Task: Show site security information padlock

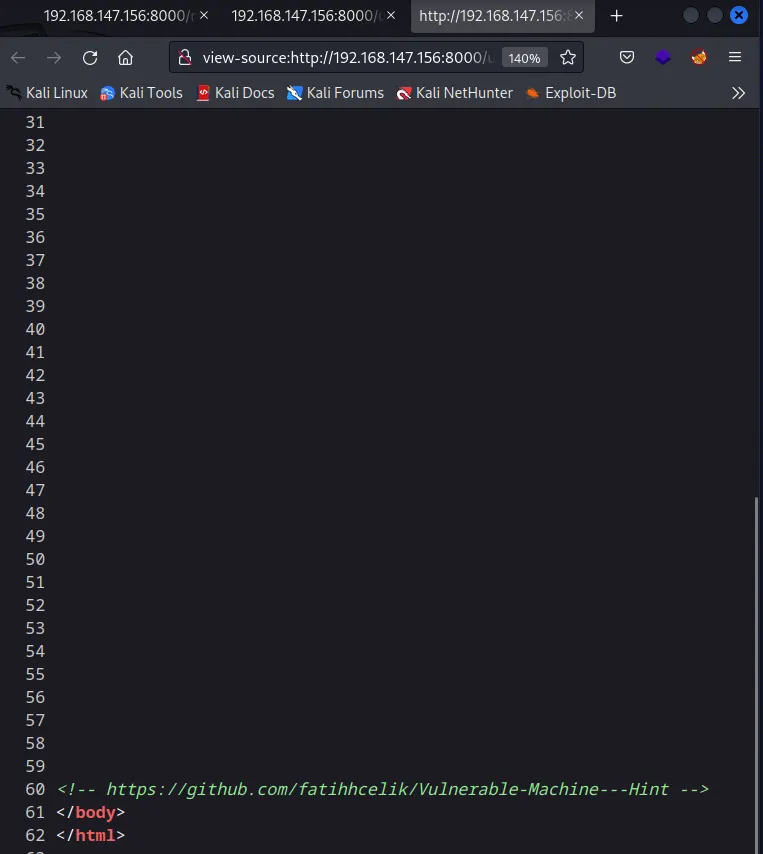Action: [x=185, y=57]
